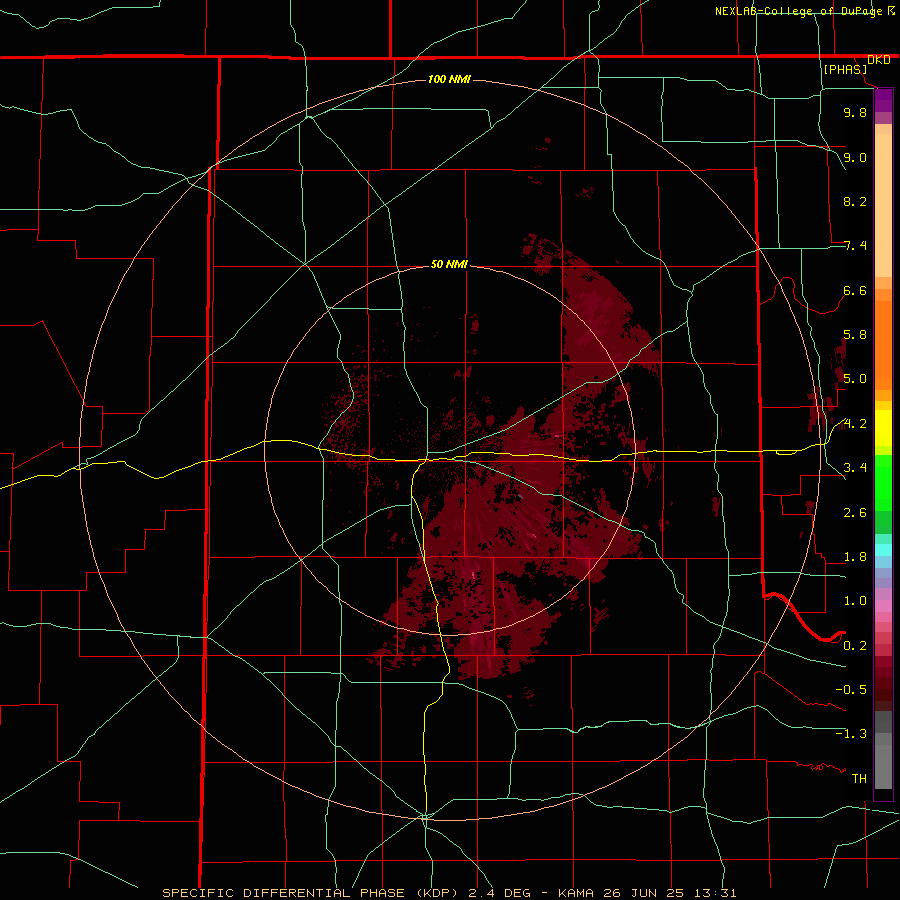This screenshot has height=900, width=900.
Task: Click the "50 NMI" range ring label
Action: (x=449, y=264)
